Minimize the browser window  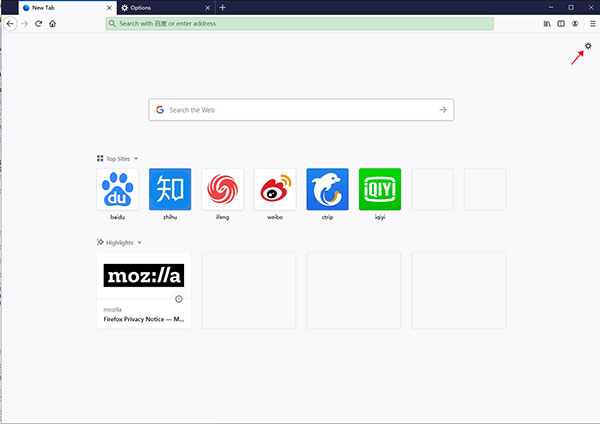pyautogui.click(x=551, y=8)
